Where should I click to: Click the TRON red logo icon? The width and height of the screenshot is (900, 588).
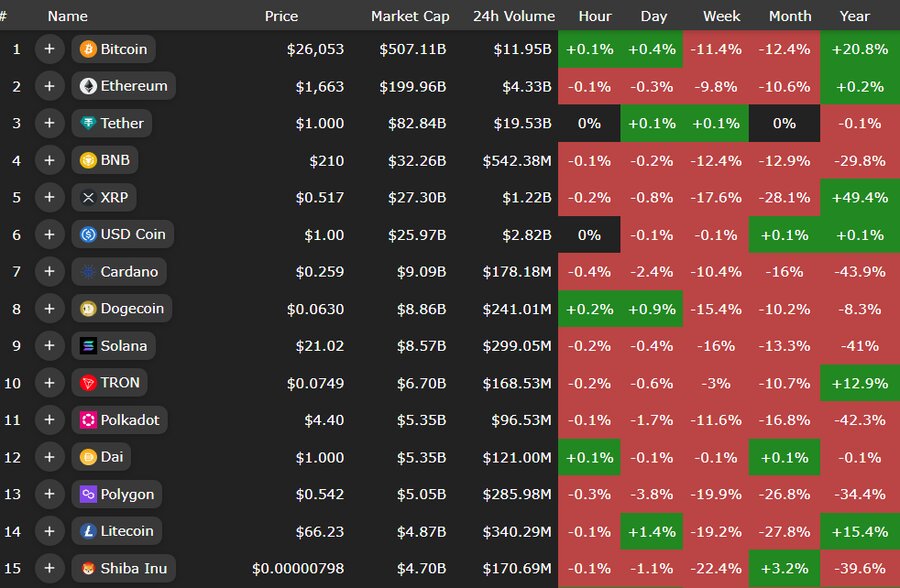point(88,383)
